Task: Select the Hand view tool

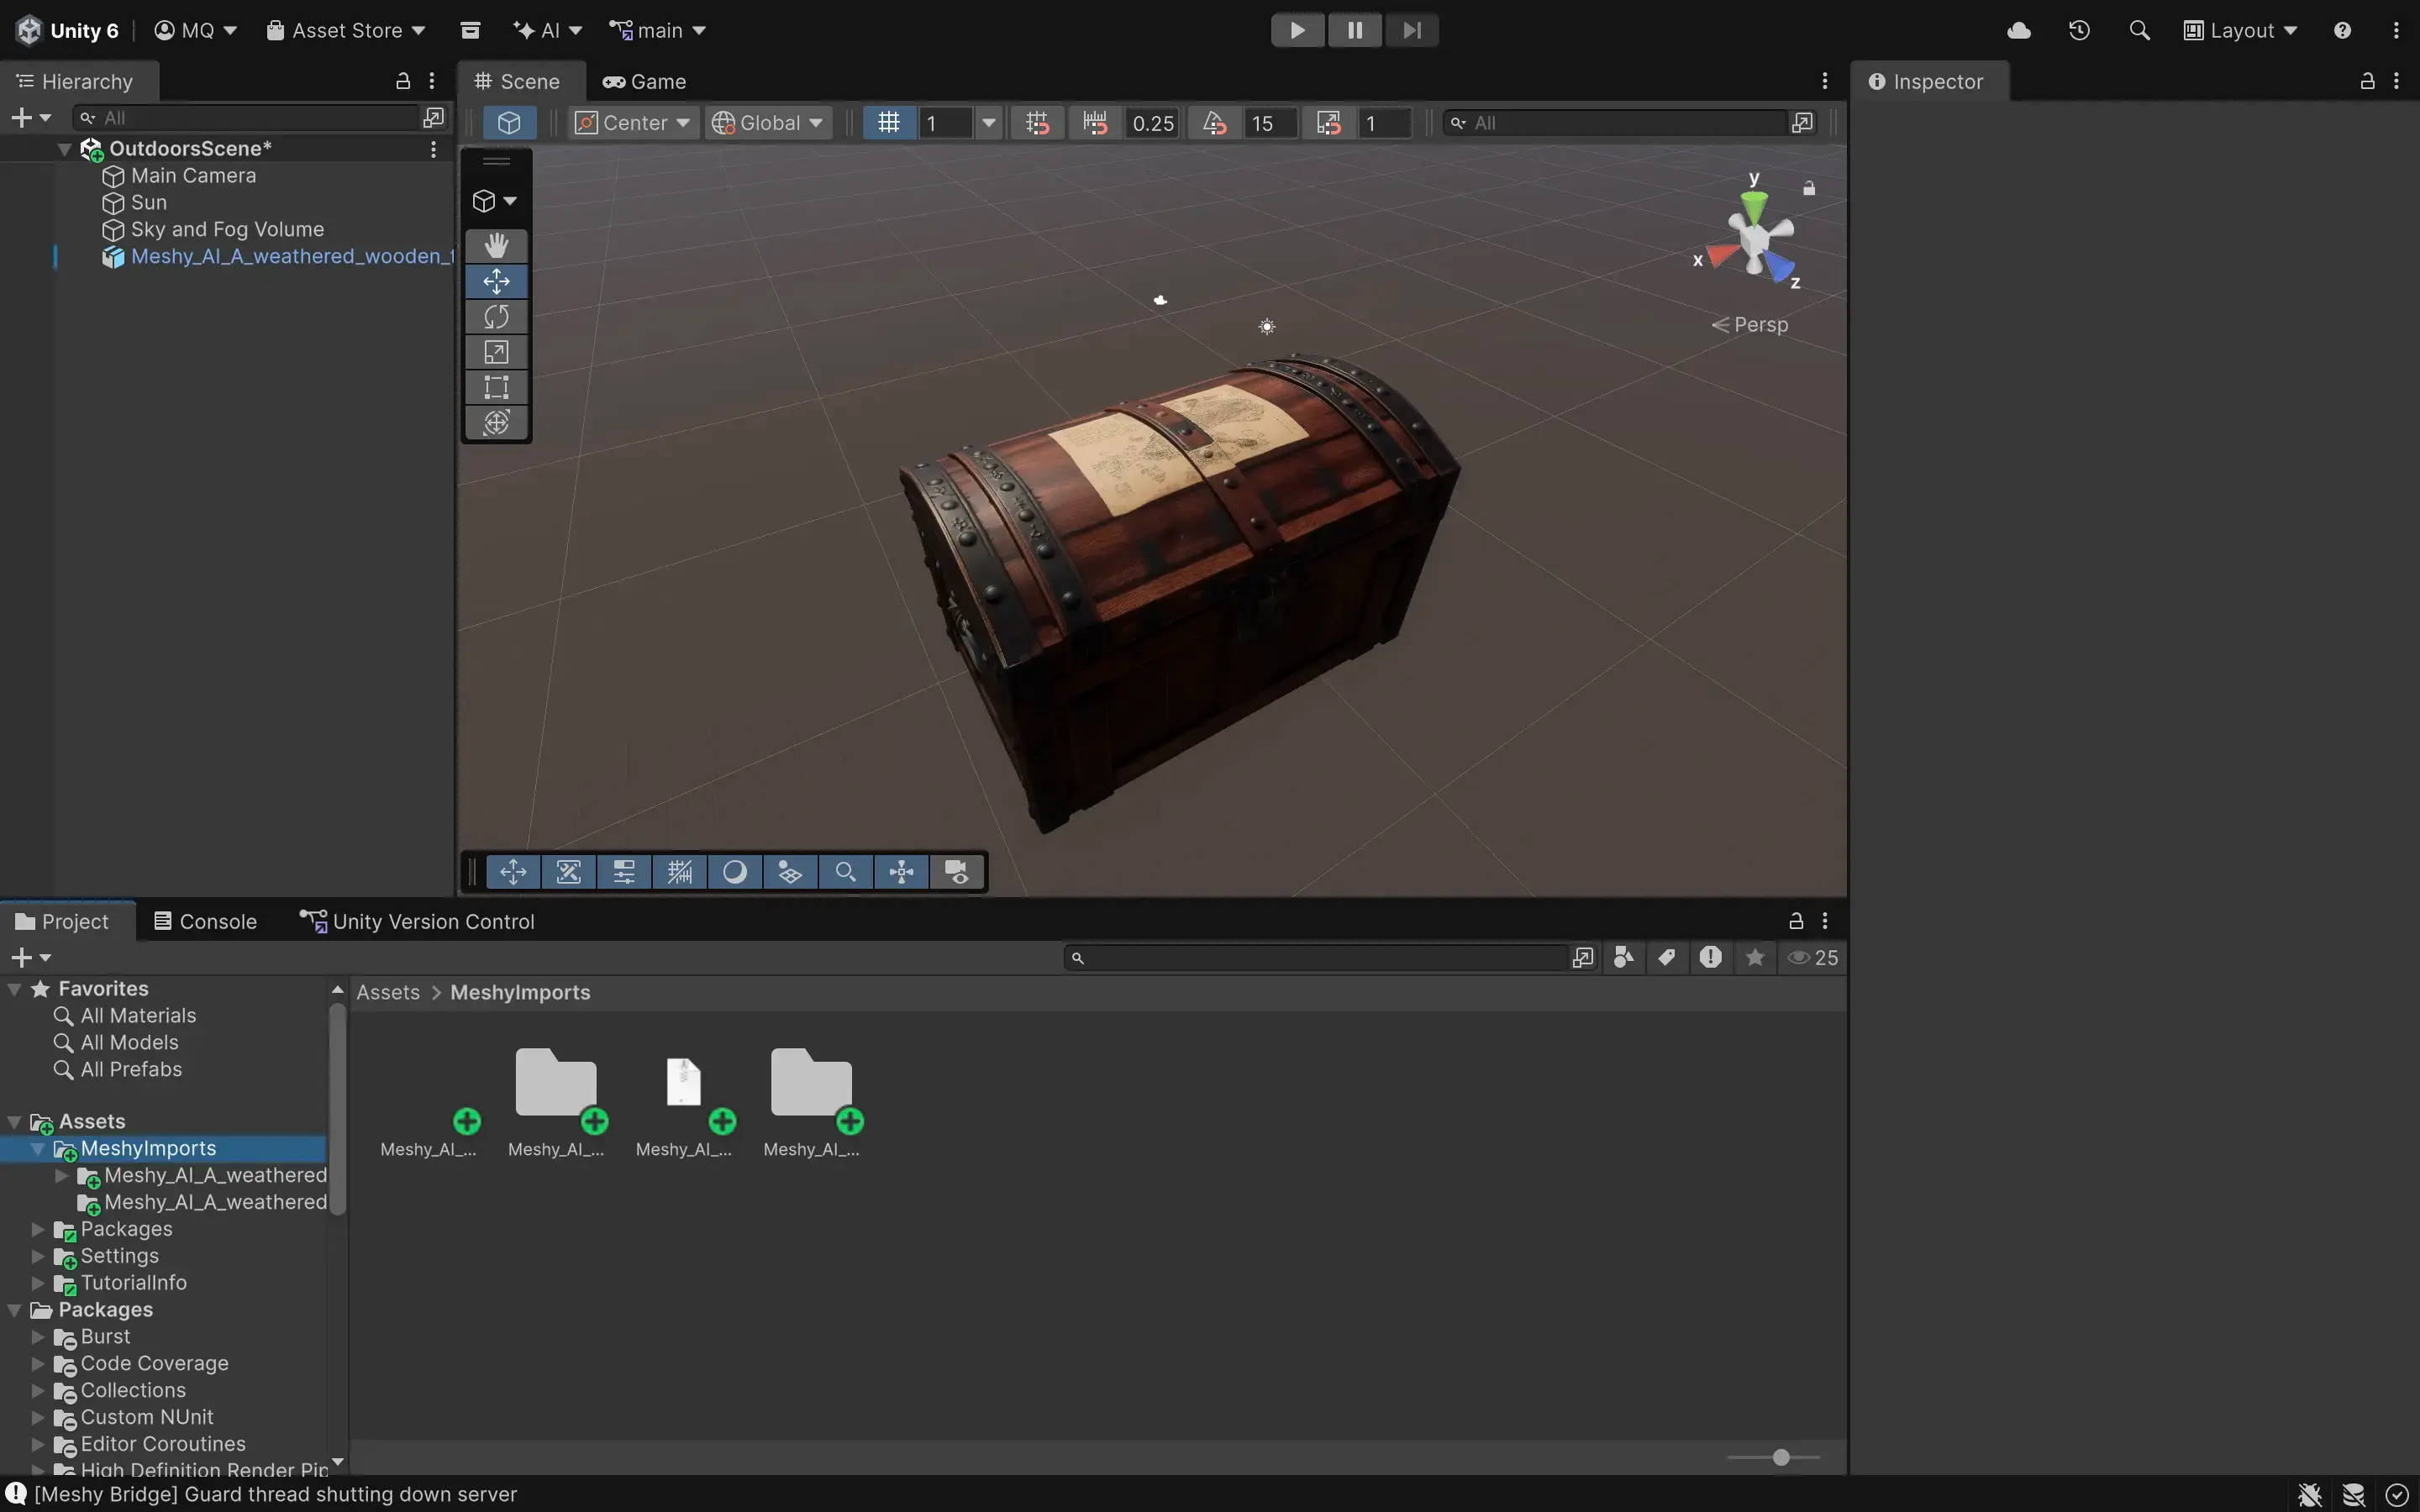Action: (x=496, y=246)
